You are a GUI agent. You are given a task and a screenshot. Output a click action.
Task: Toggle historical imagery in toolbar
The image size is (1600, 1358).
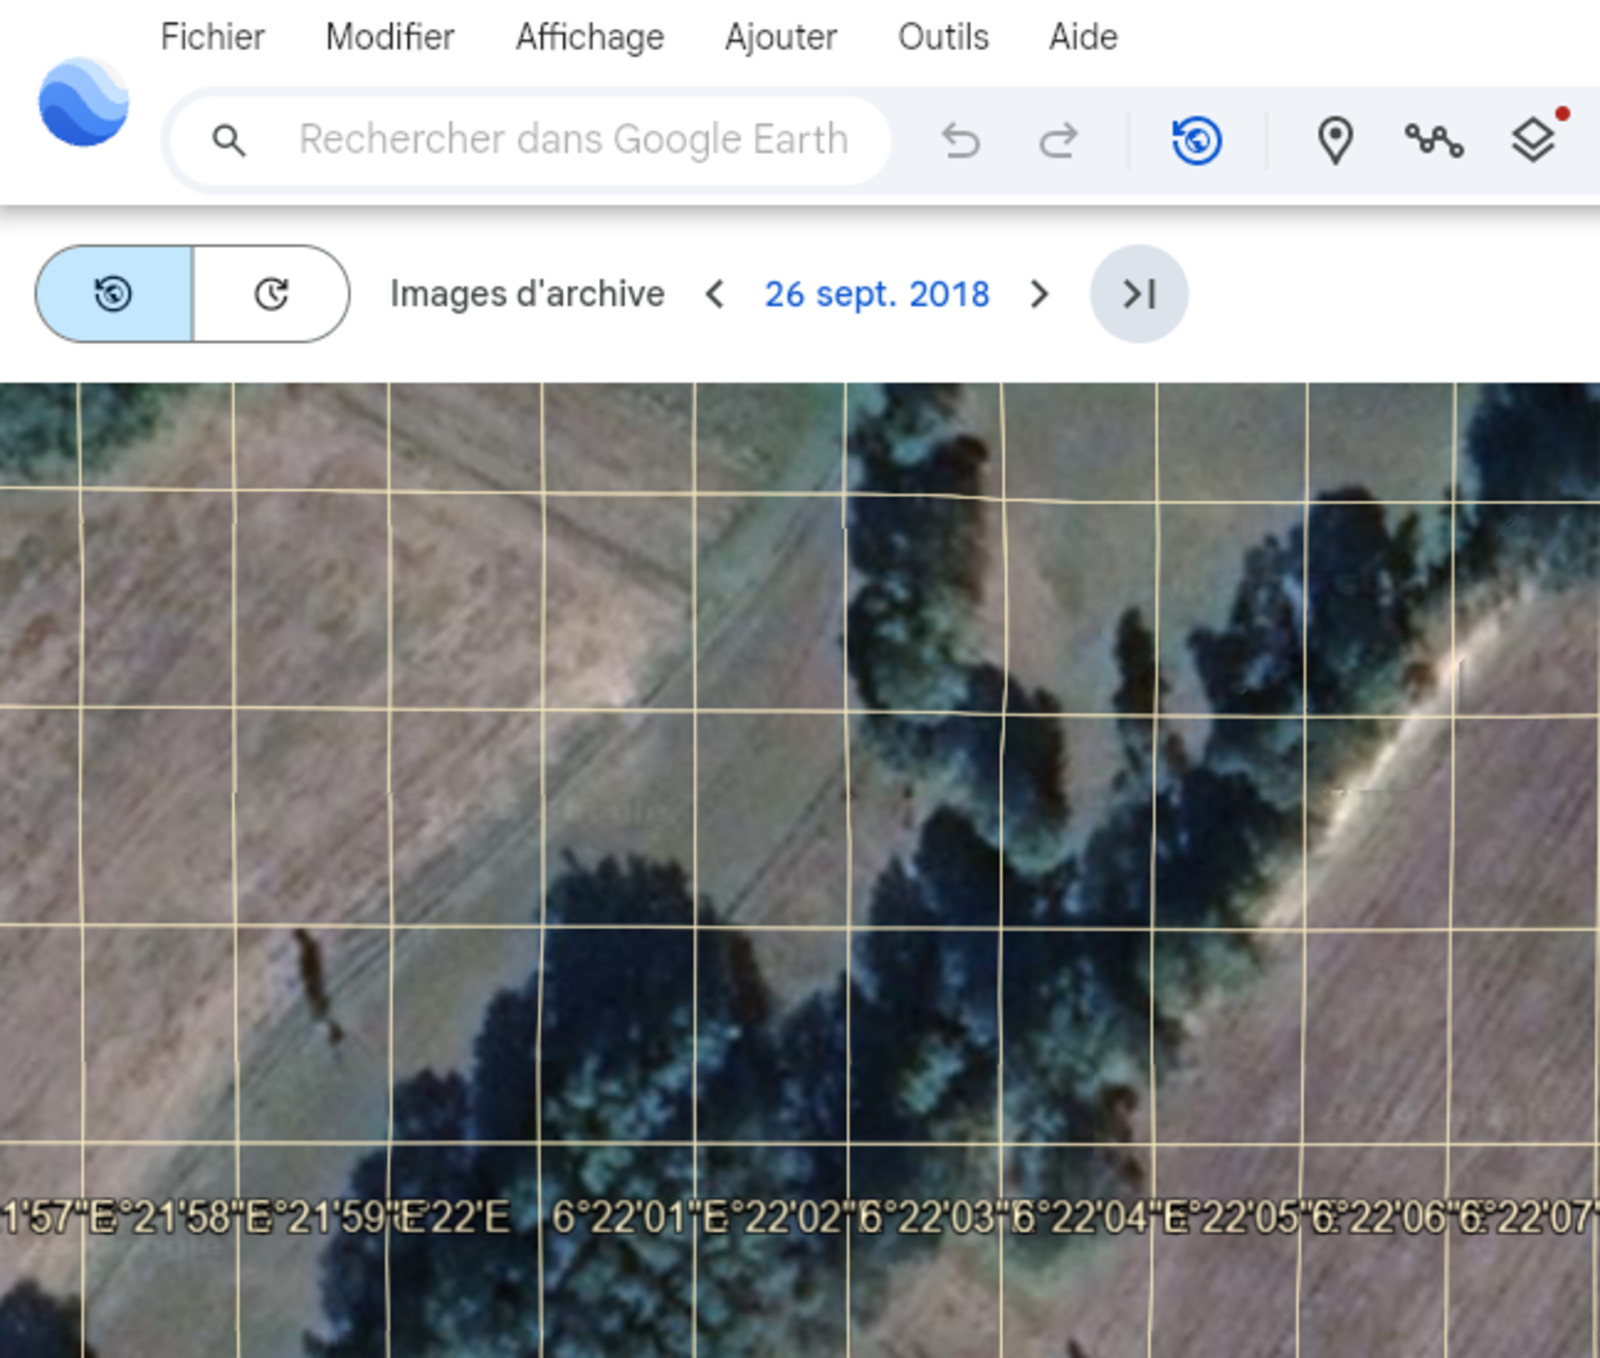click(x=1196, y=141)
